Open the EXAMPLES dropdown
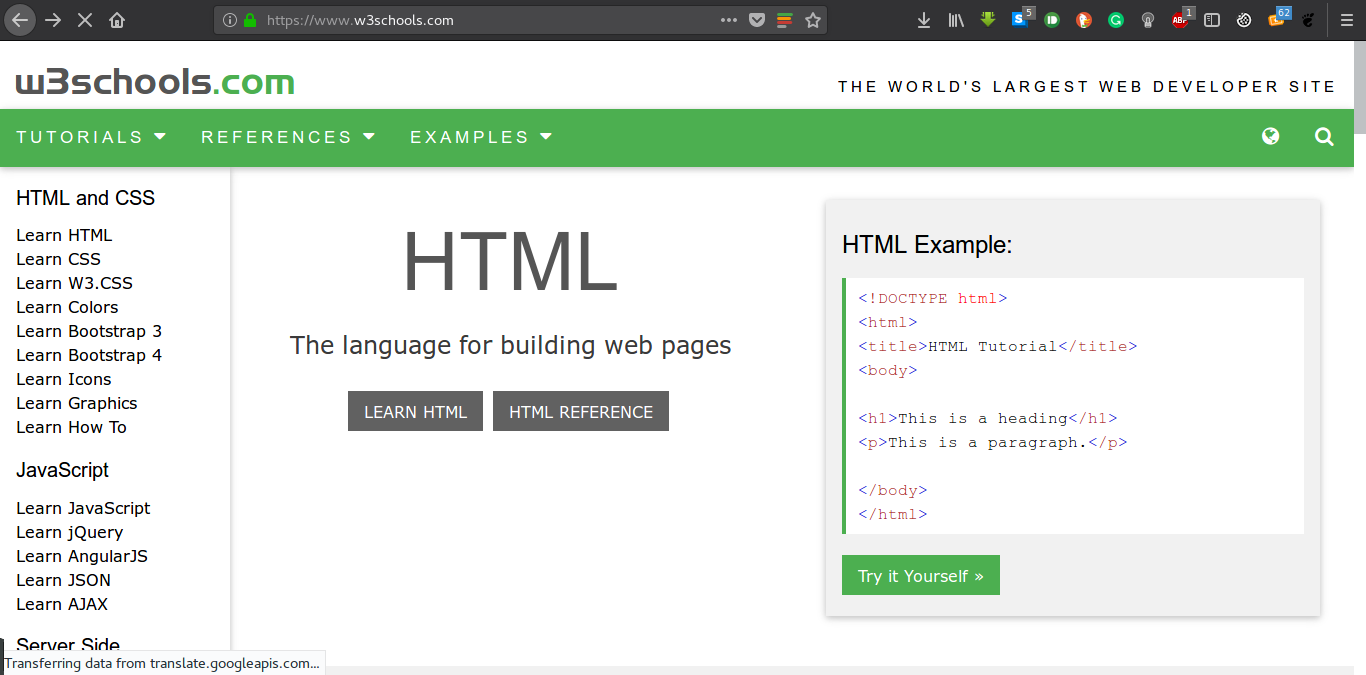The image size is (1366, 675). (481, 137)
